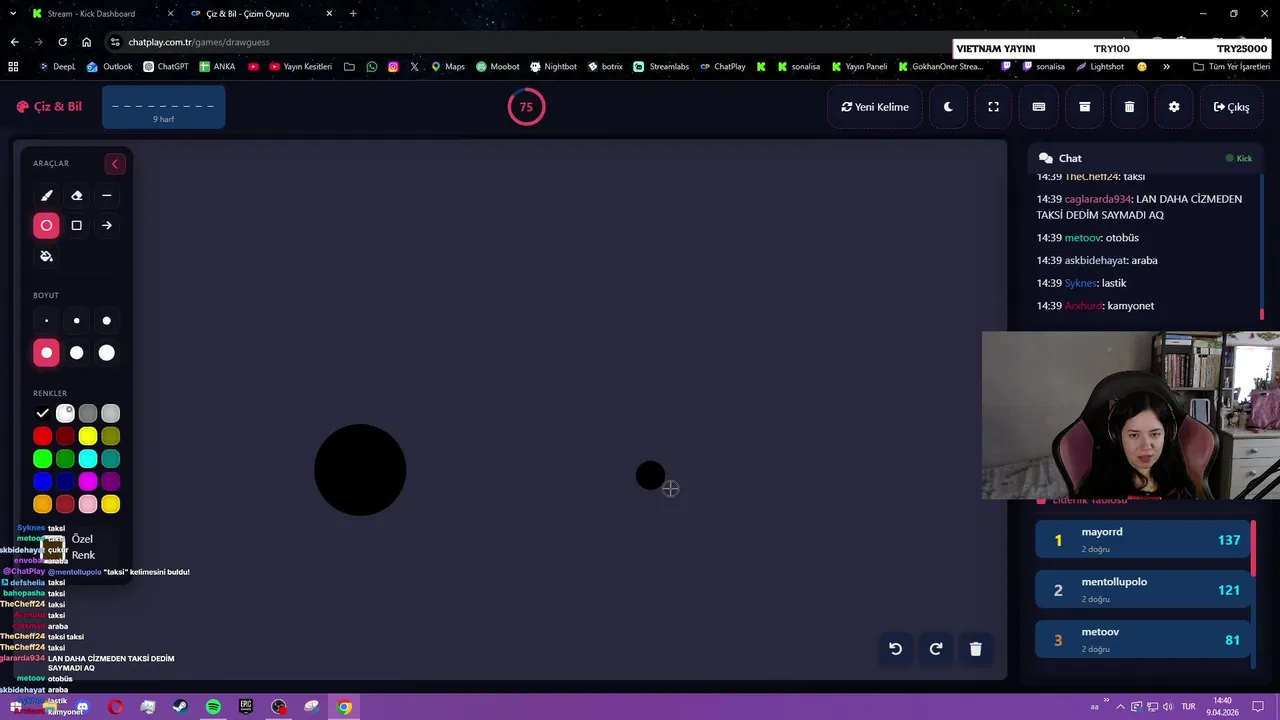This screenshot has height=720, width=1280.
Task: Select the black color swatch
Action: tap(42, 413)
